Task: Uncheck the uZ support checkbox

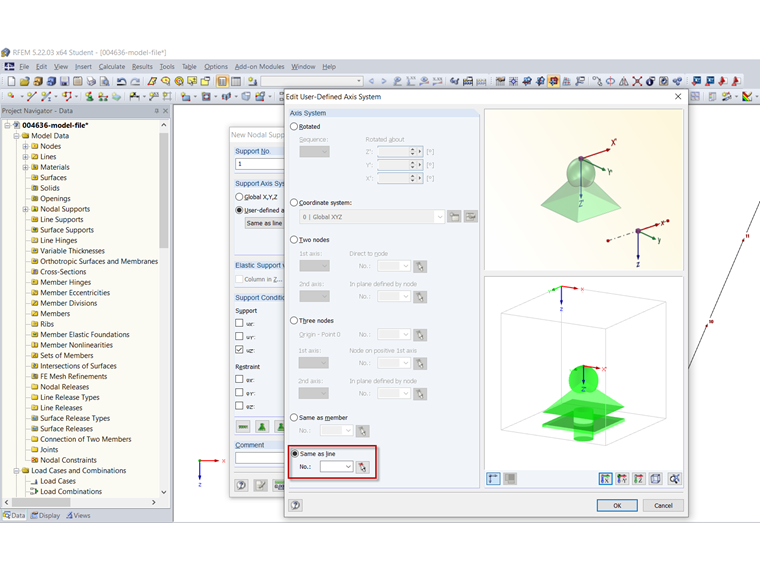Action: [x=239, y=349]
